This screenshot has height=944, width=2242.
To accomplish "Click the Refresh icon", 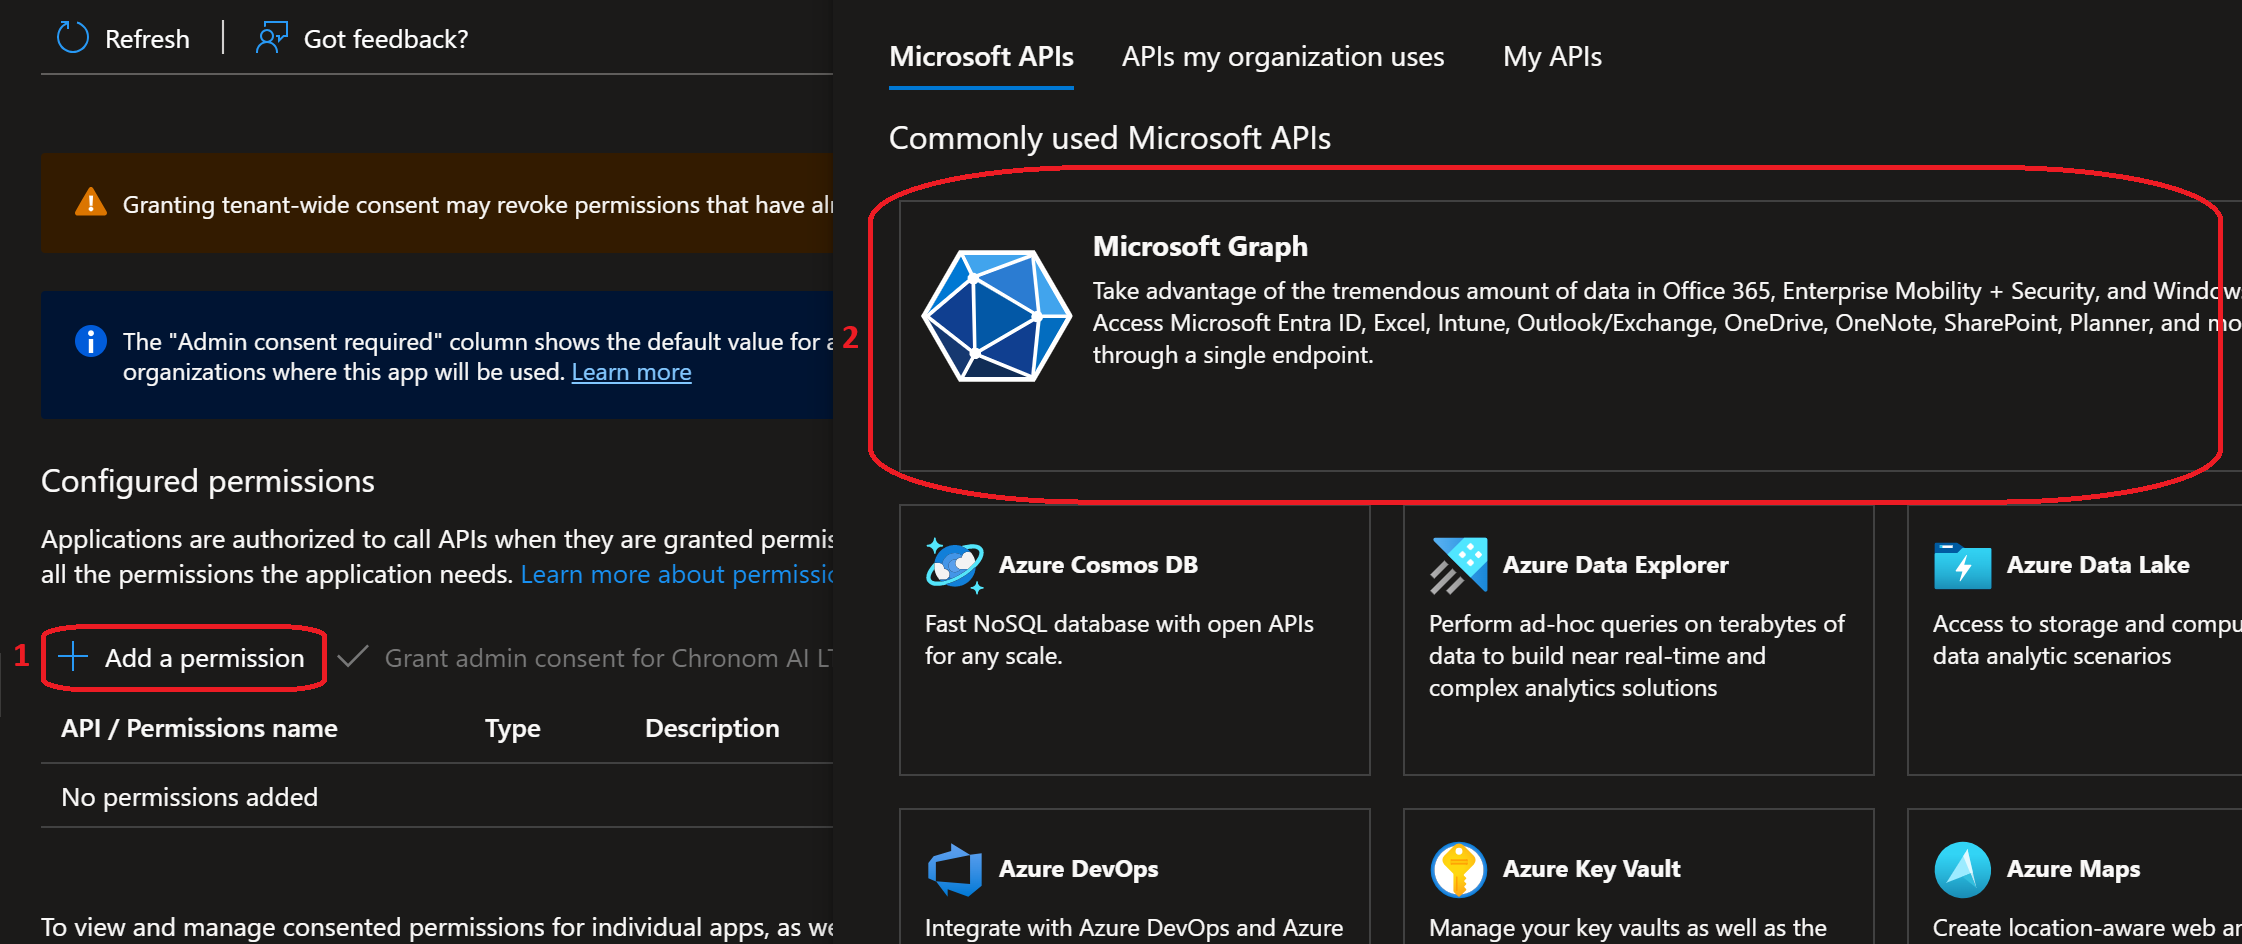I will click(x=71, y=37).
